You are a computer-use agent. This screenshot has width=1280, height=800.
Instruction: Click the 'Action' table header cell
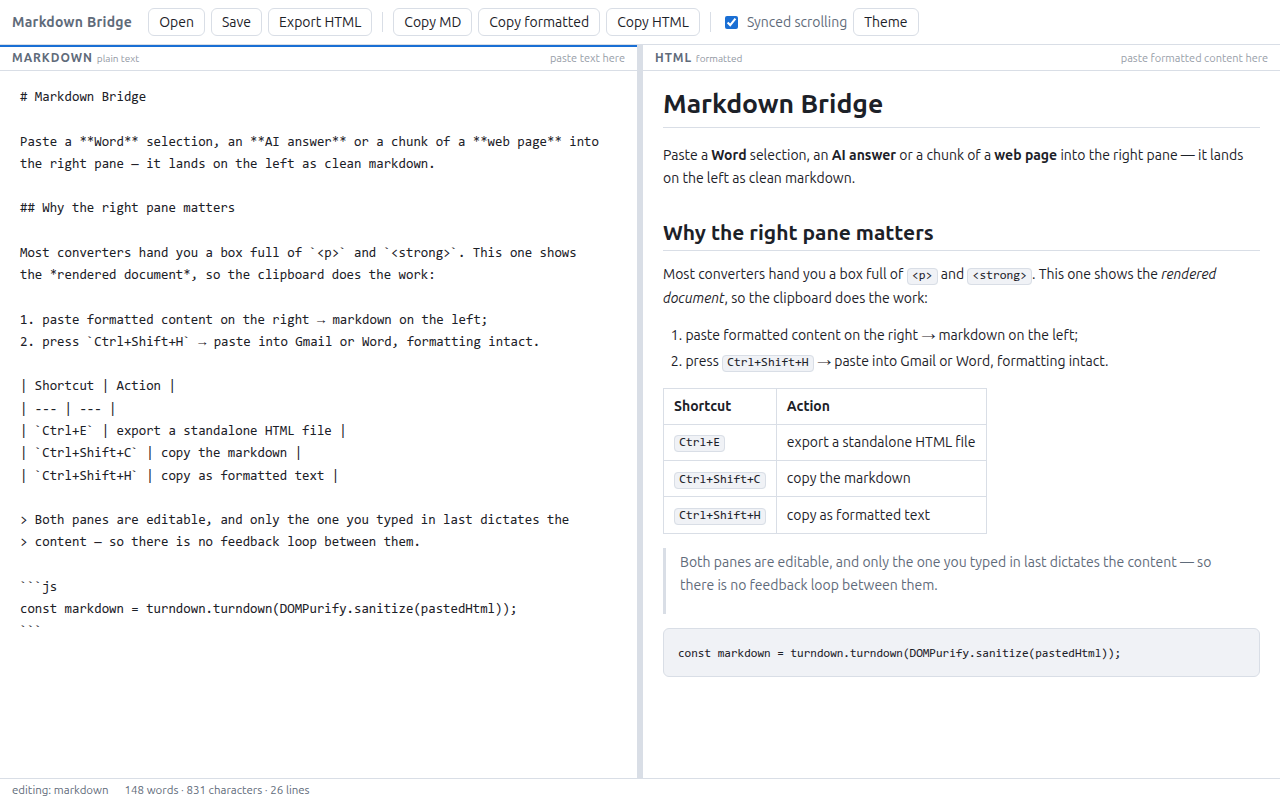pos(881,406)
